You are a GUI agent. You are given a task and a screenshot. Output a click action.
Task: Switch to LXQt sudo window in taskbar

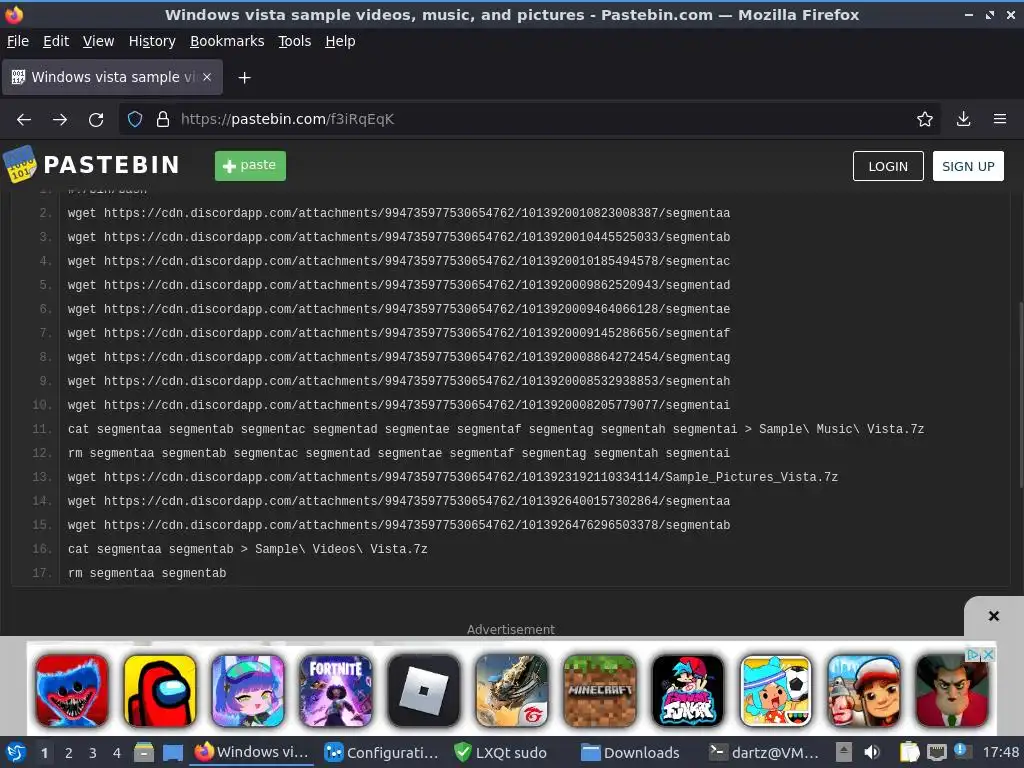(501, 753)
